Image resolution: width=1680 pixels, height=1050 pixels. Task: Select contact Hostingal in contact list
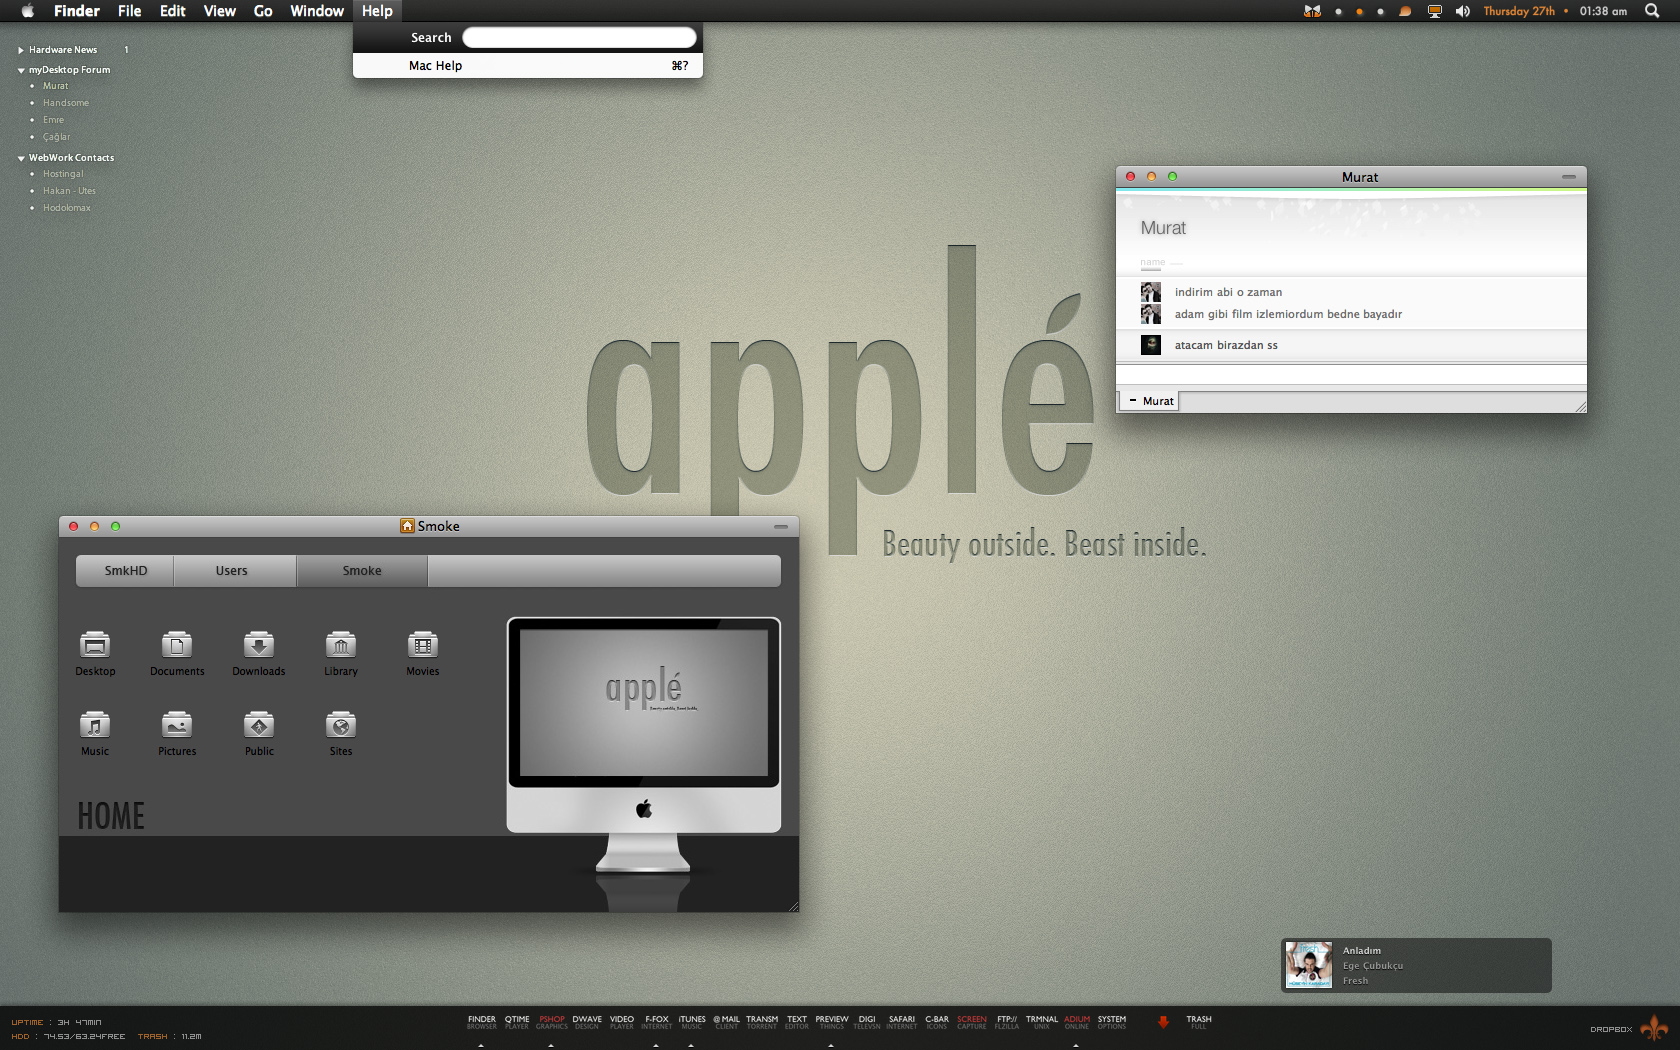[63, 174]
